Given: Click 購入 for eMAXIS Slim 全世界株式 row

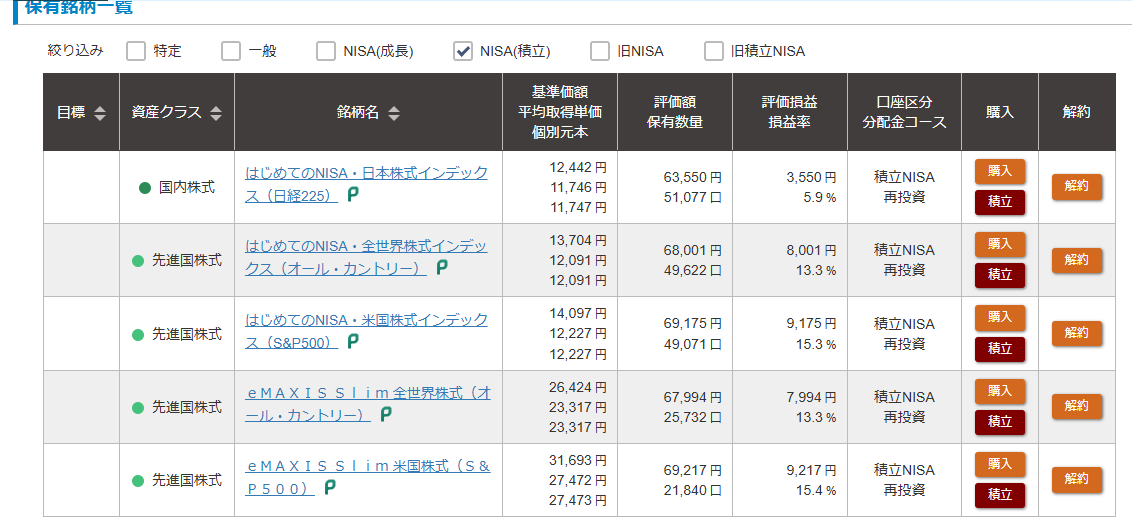Looking at the screenshot, I should pos(1000,391).
